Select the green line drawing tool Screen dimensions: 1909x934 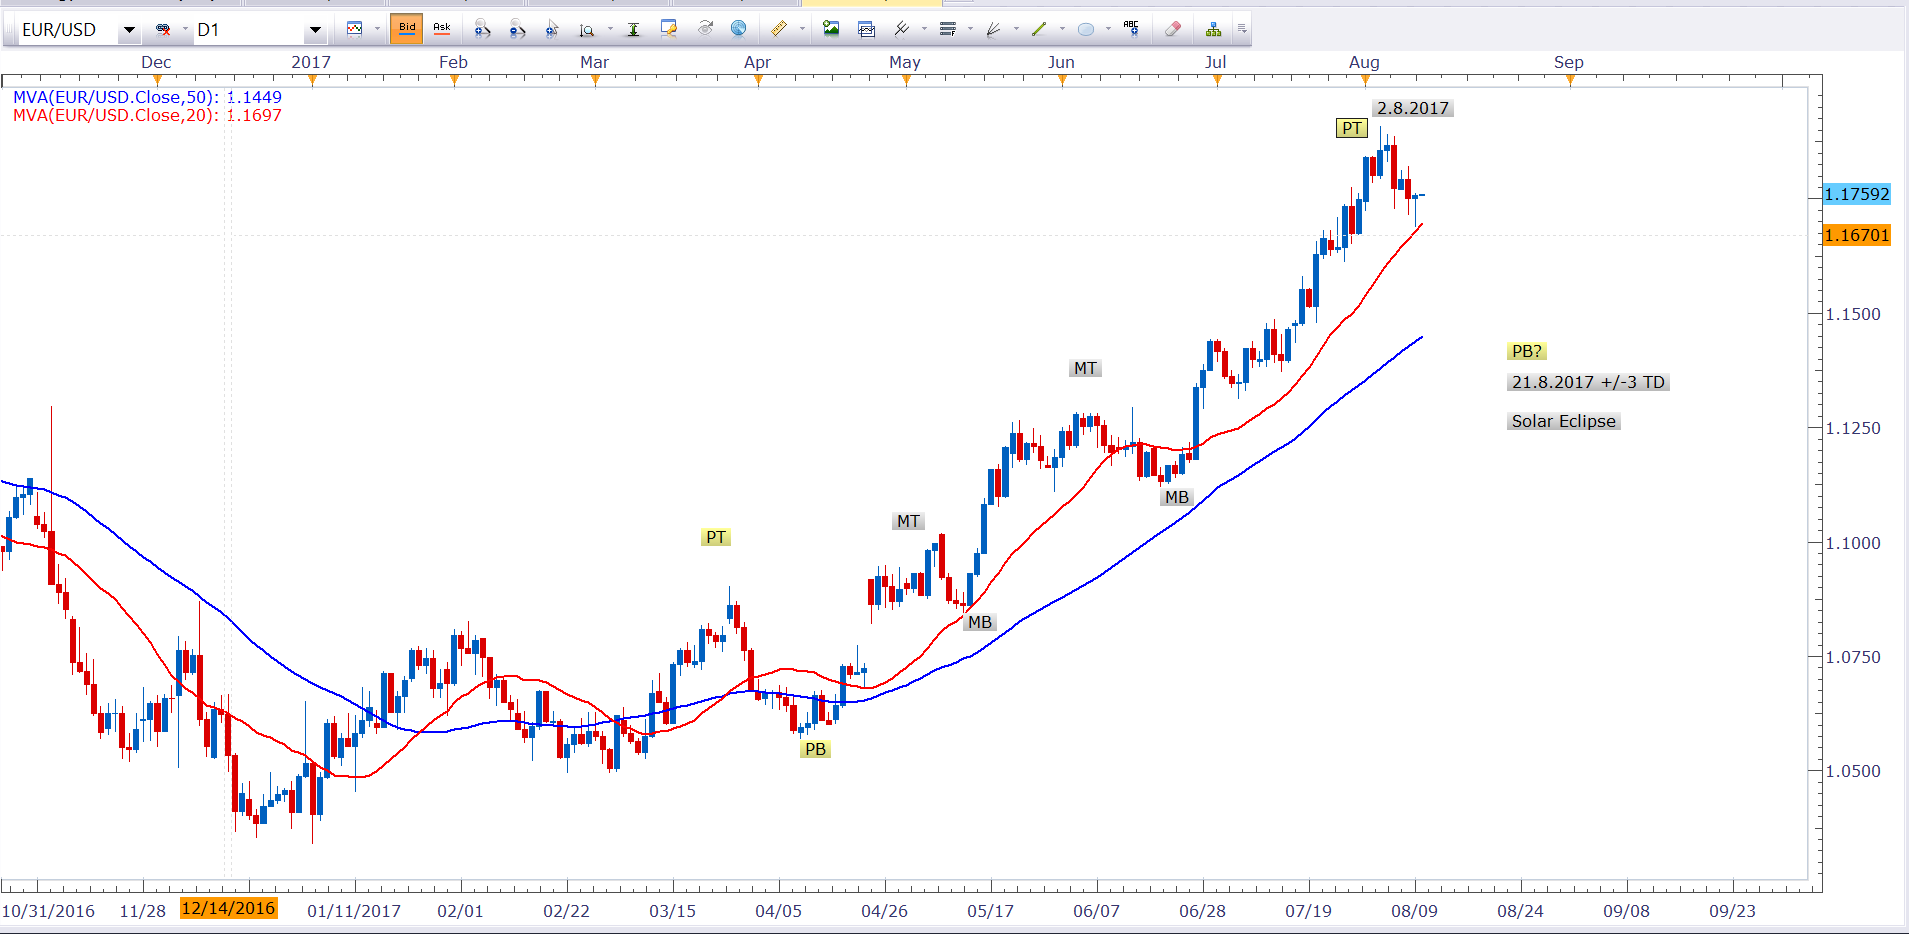pos(1039,29)
